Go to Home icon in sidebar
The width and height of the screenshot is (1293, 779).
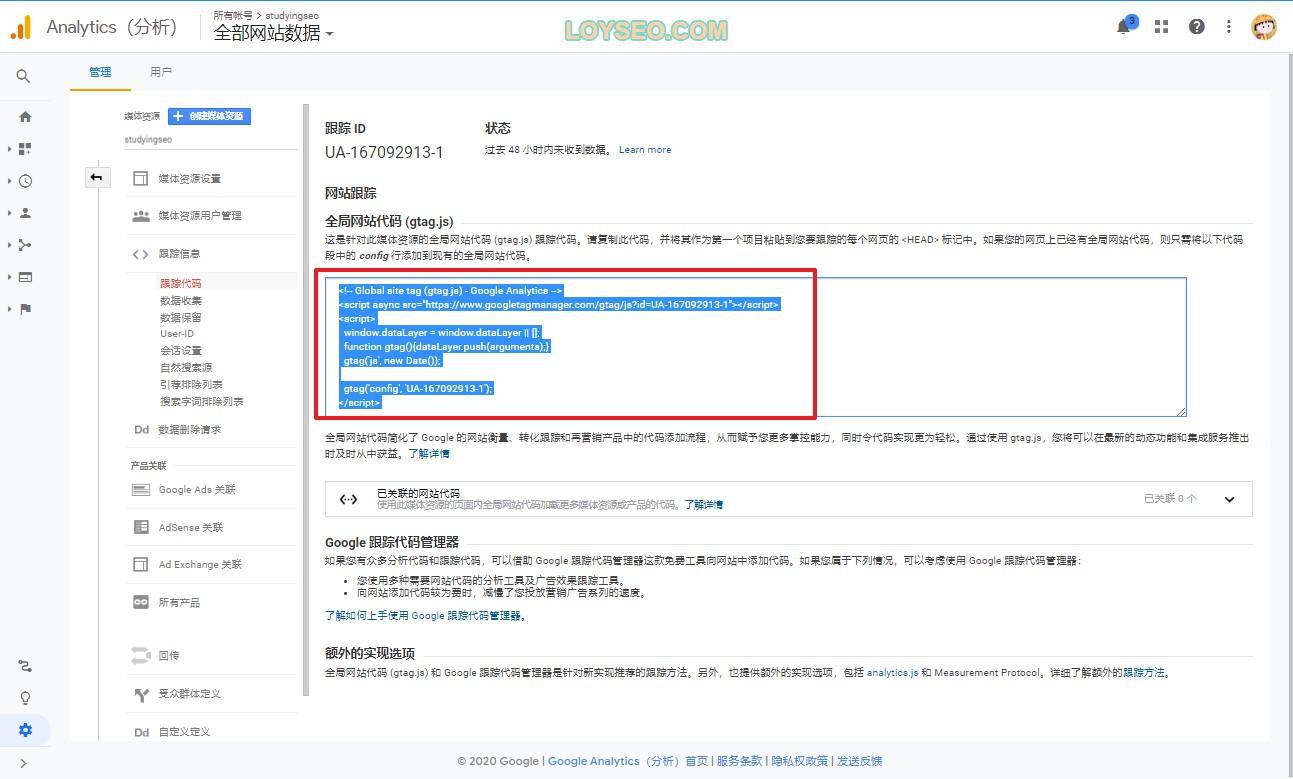click(x=25, y=117)
